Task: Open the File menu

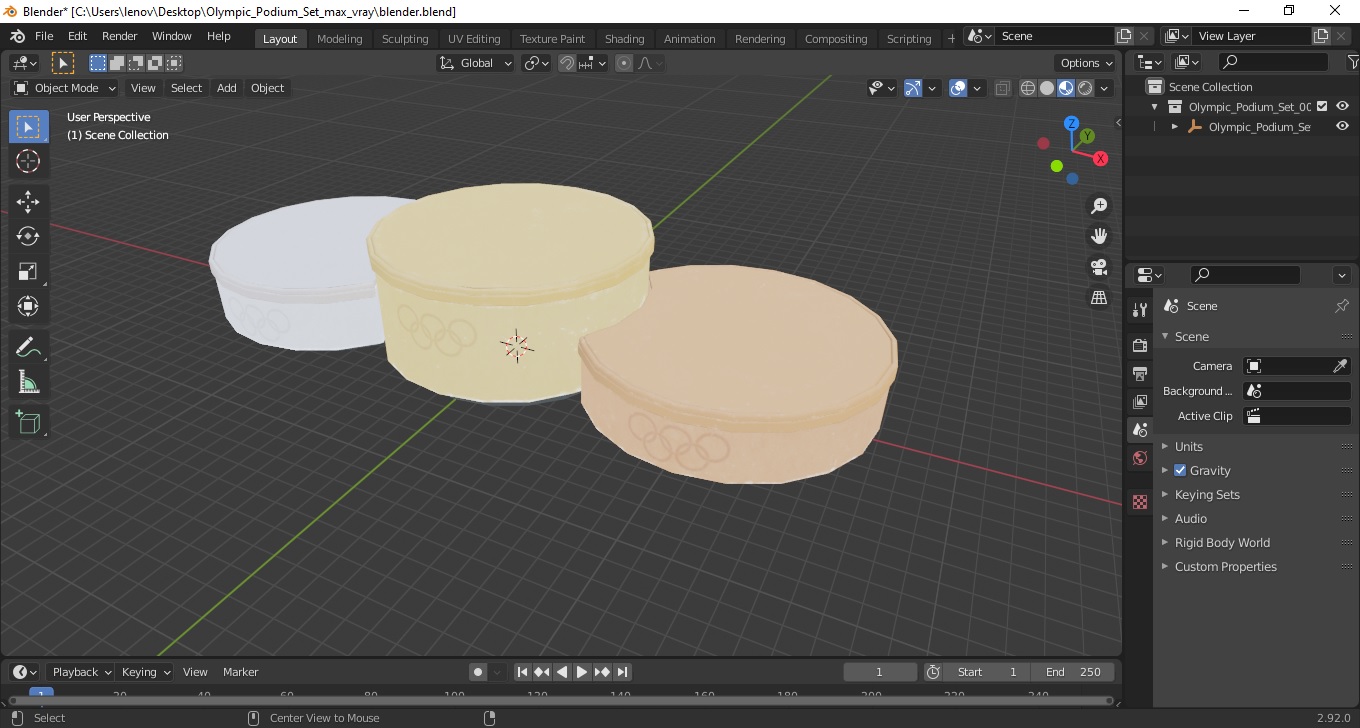Action: pyautogui.click(x=44, y=36)
